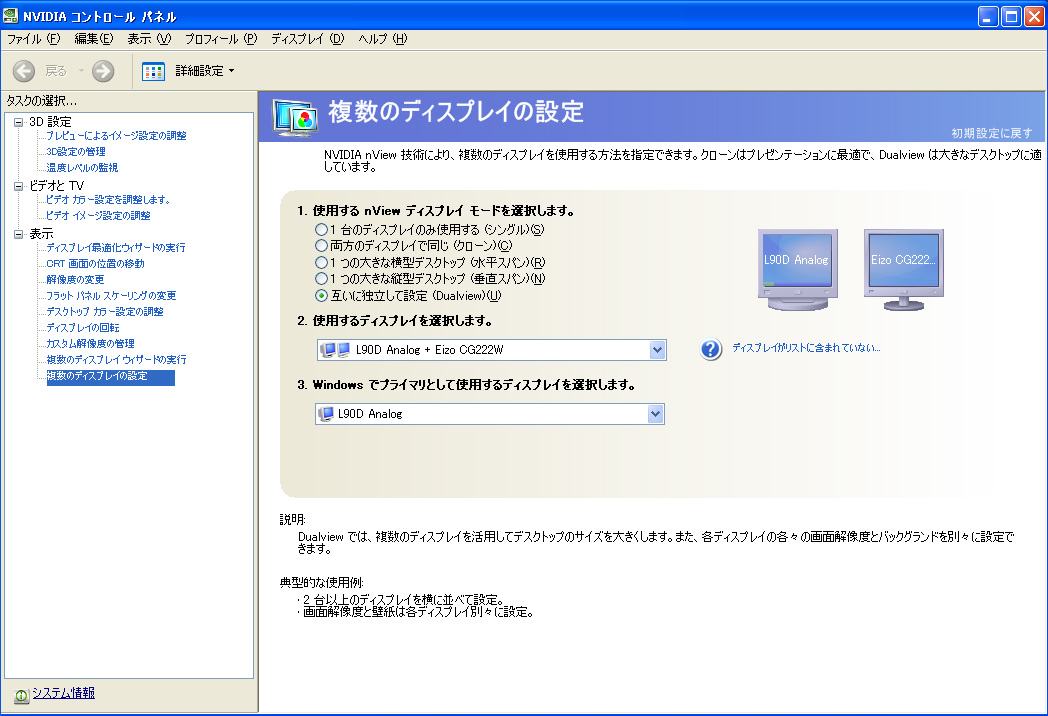Open フラット パネル スケーリングの変更 task

(112, 296)
